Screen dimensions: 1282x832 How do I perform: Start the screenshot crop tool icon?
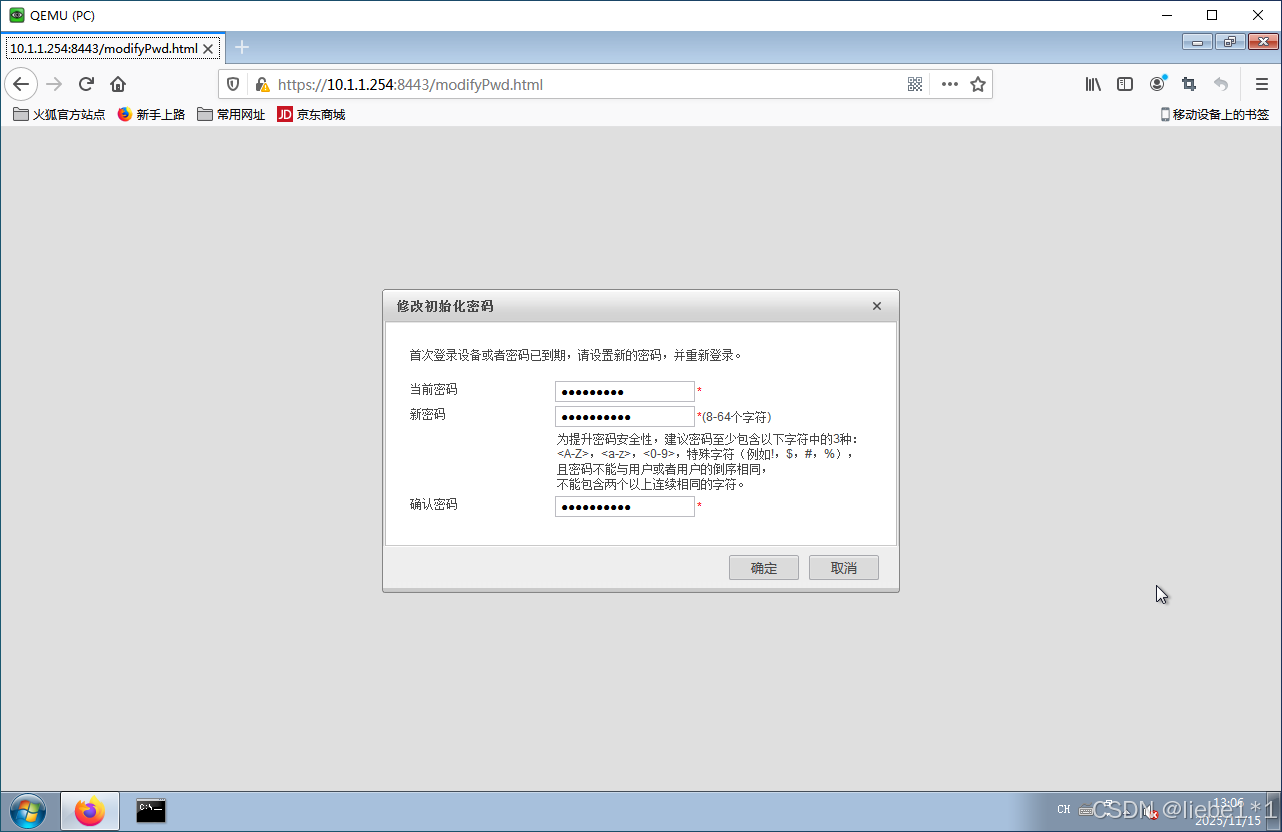tap(1189, 84)
